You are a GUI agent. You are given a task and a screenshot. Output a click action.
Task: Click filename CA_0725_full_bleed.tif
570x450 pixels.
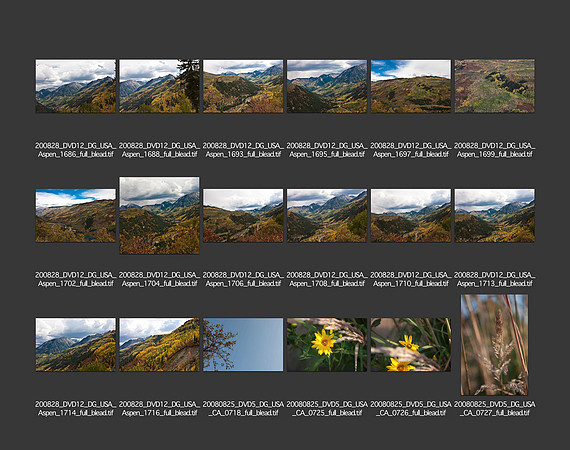tap(327, 409)
